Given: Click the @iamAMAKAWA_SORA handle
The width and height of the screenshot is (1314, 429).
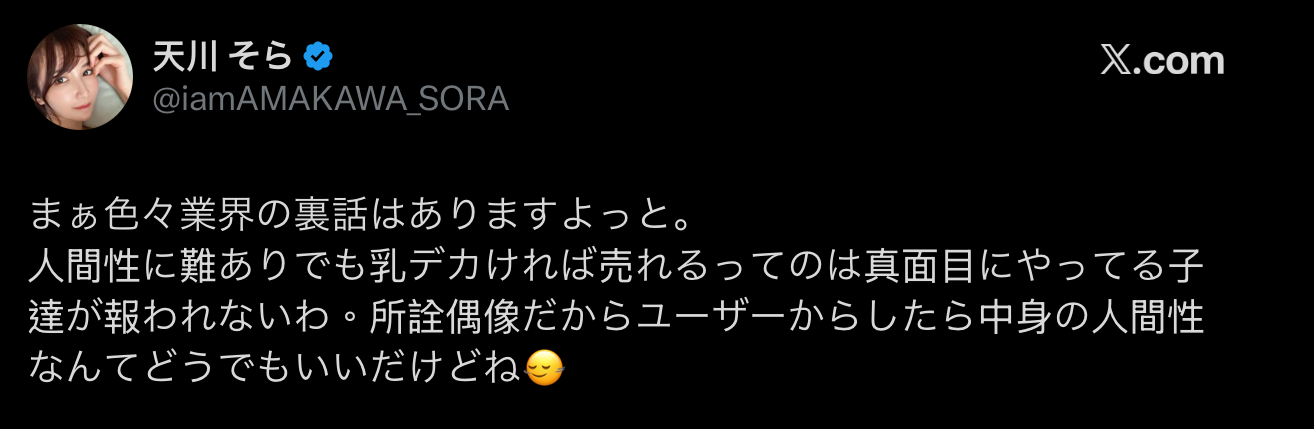Looking at the screenshot, I should pos(330,98).
